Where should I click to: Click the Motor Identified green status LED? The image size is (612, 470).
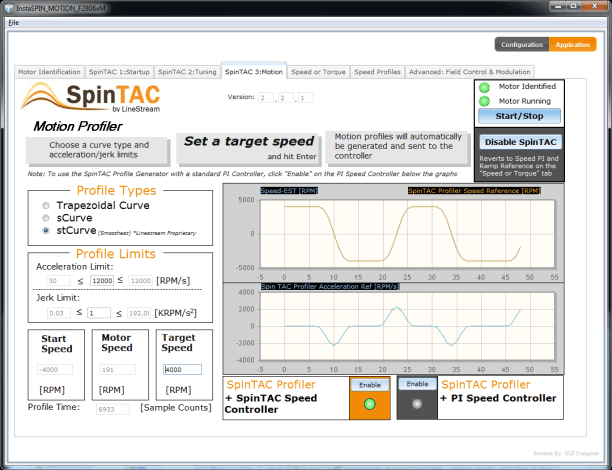[x=484, y=88]
